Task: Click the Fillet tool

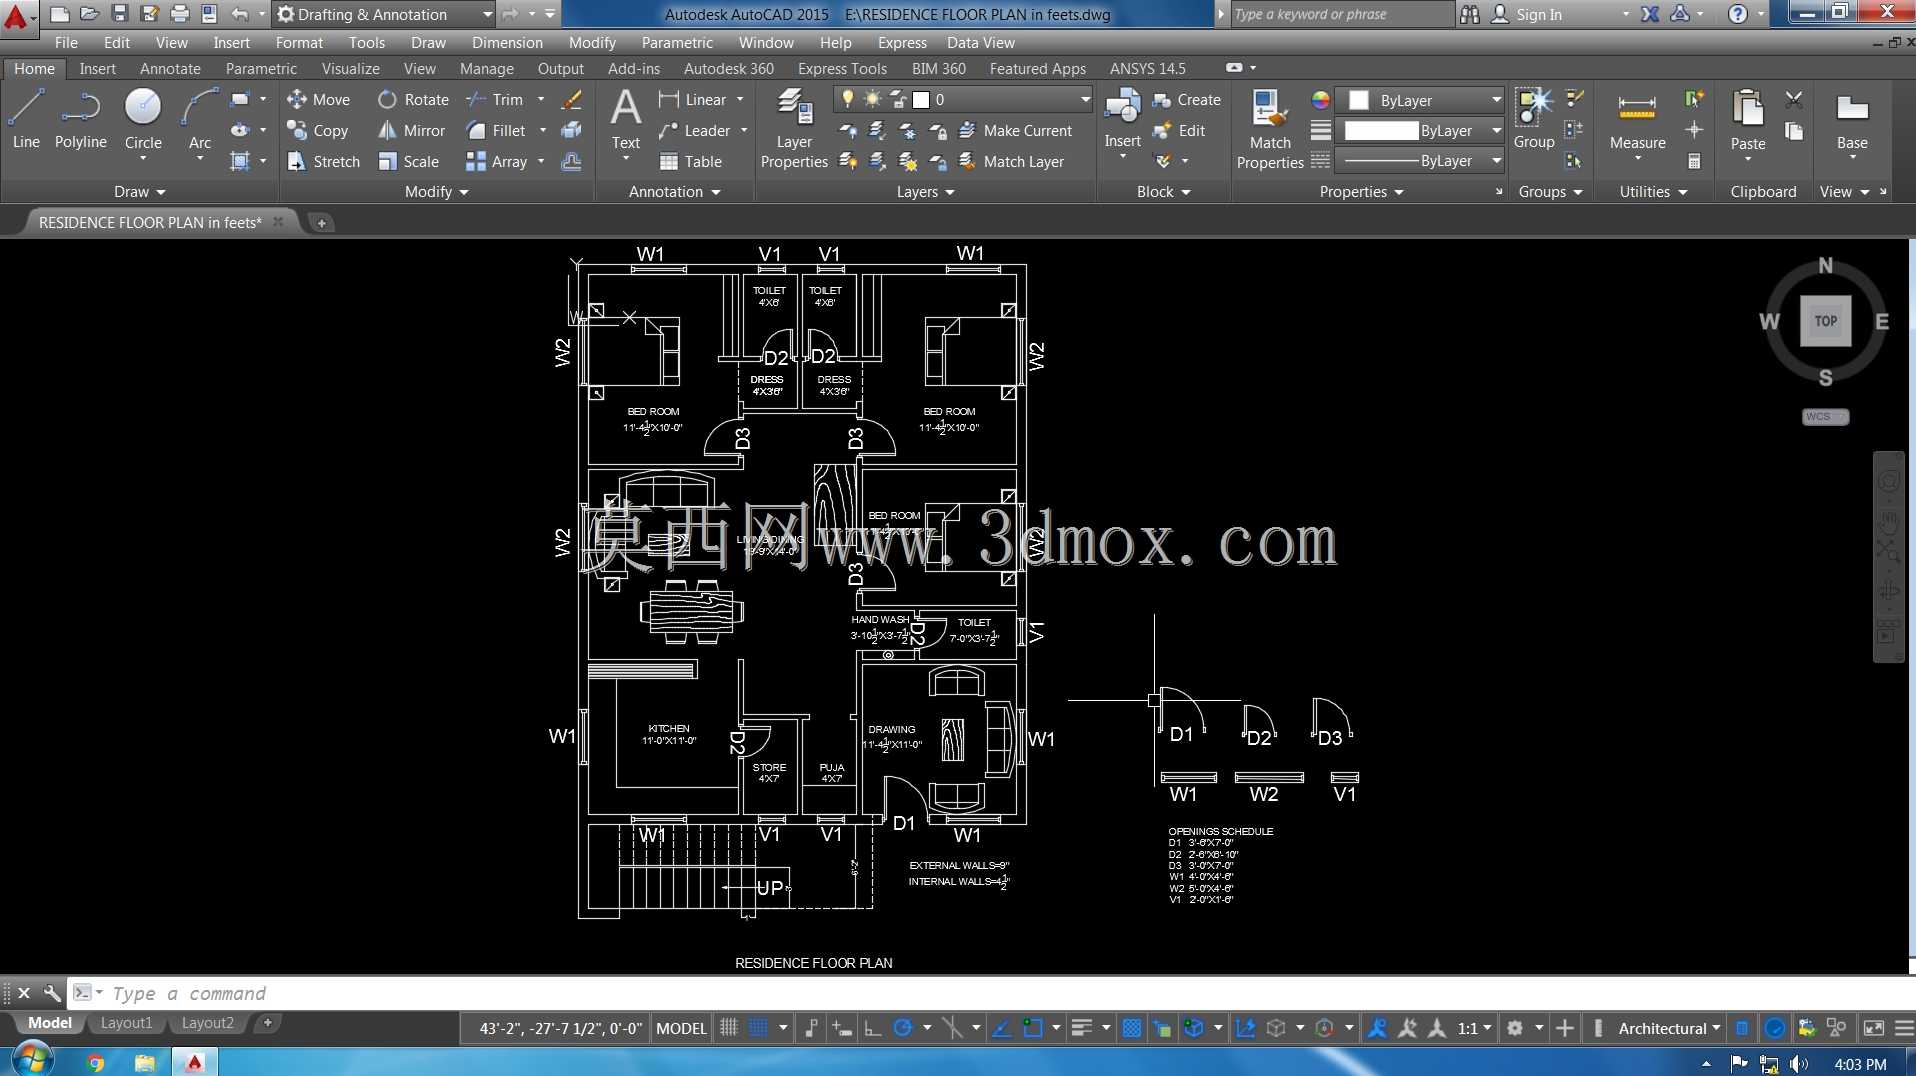Action: pyautogui.click(x=496, y=131)
